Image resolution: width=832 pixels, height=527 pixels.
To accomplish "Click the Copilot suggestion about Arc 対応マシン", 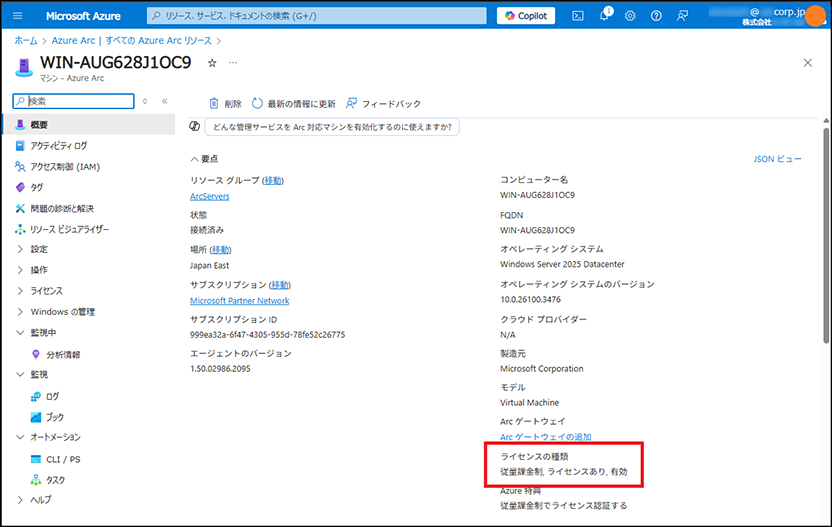I will [x=332, y=127].
